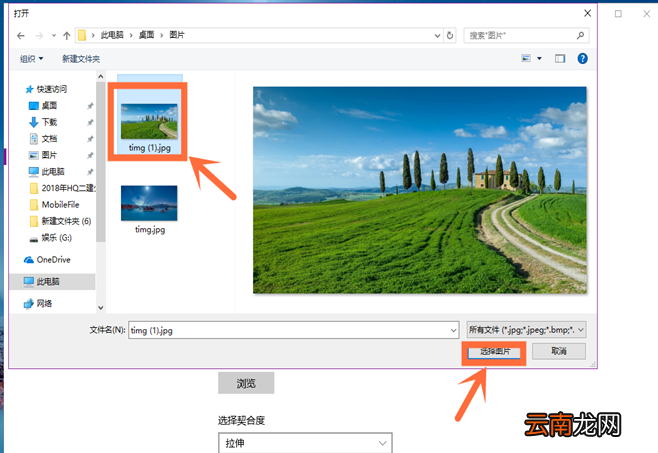The image size is (658, 453).
Task: Click 浏览 button in settings window
Action: [x=246, y=383]
